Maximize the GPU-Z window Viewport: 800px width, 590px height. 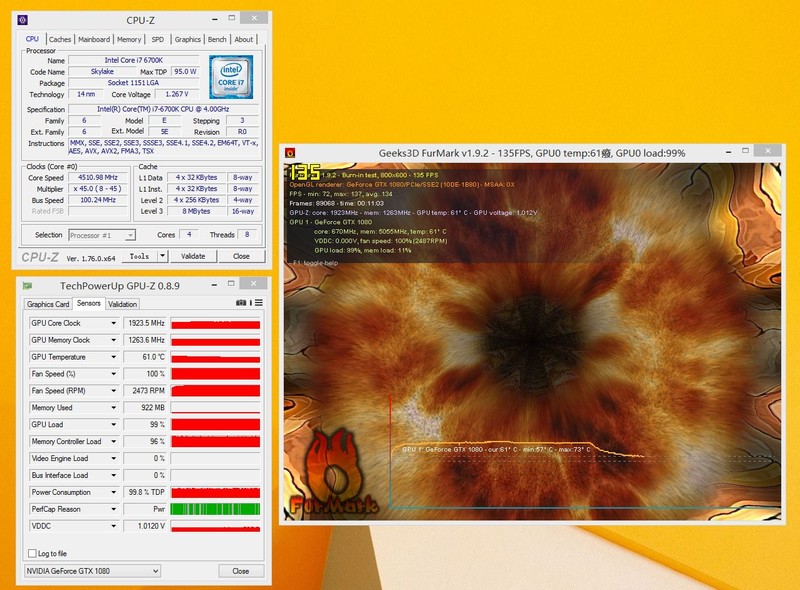tap(231, 283)
